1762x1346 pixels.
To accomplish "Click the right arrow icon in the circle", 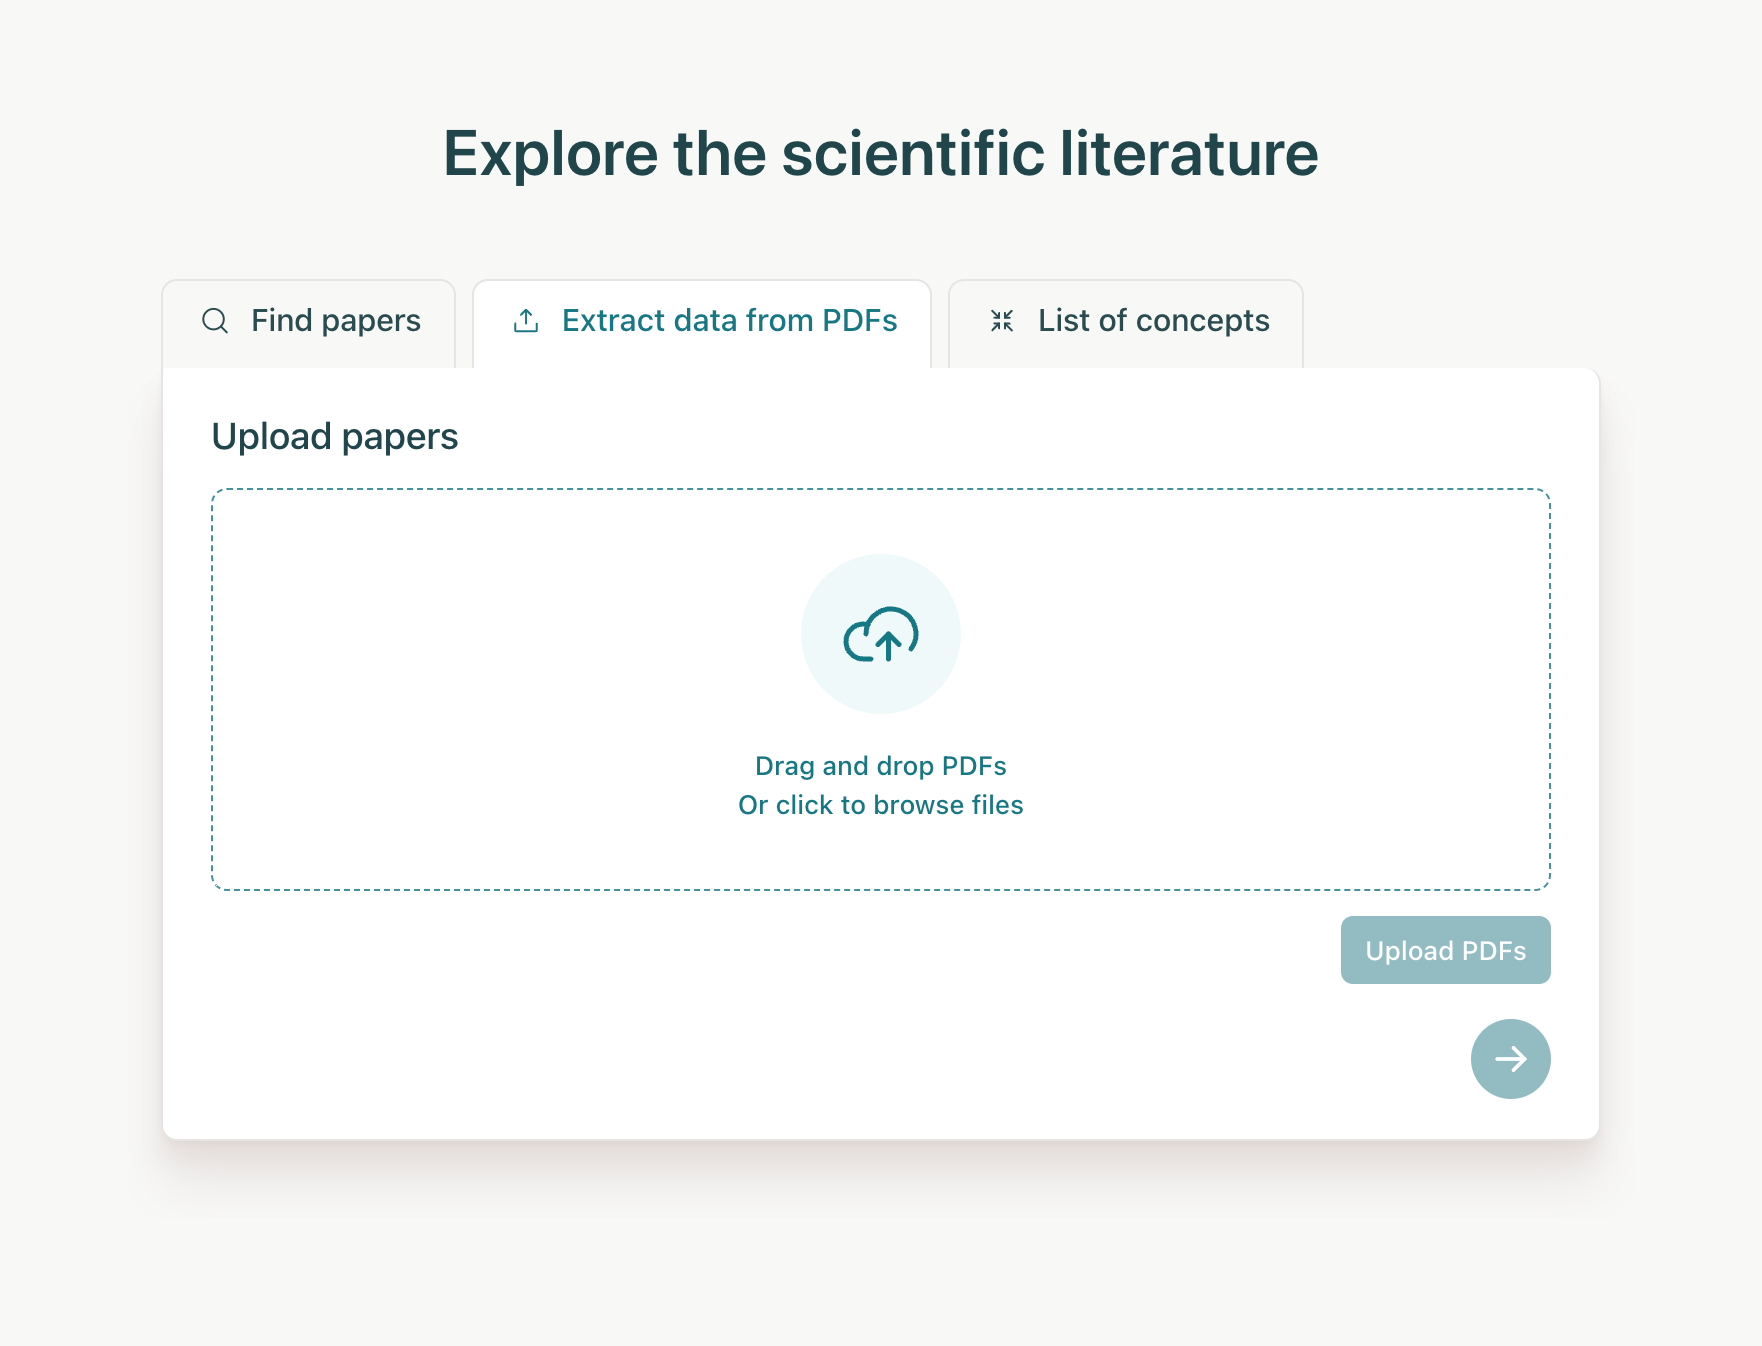I will [x=1510, y=1059].
